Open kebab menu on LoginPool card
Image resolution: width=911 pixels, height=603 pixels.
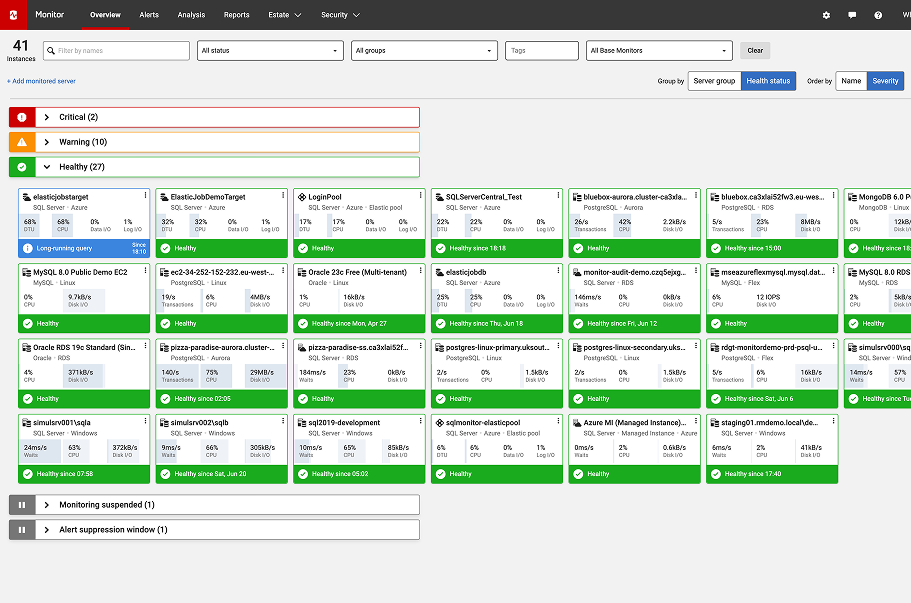tap(421, 196)
